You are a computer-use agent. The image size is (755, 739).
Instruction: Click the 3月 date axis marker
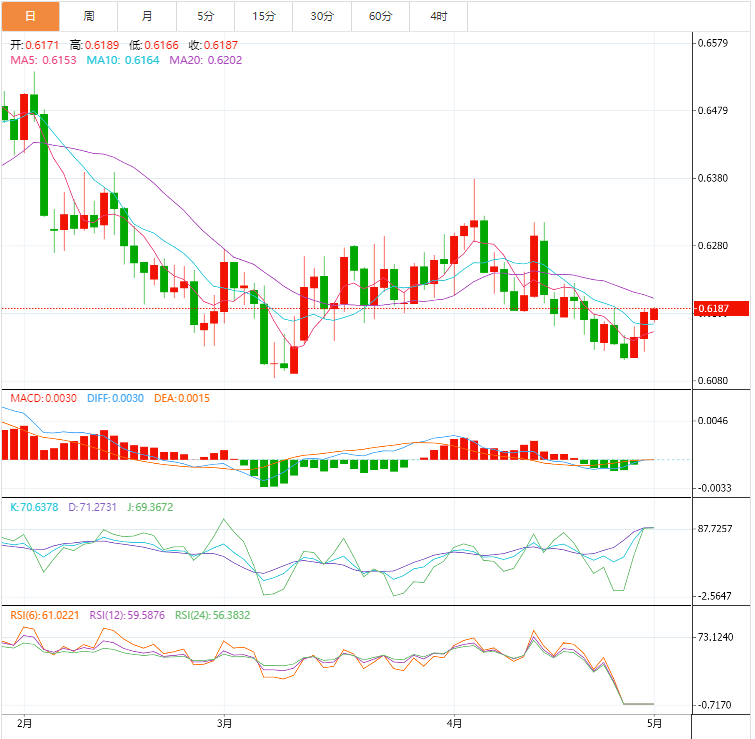[224, 723]
